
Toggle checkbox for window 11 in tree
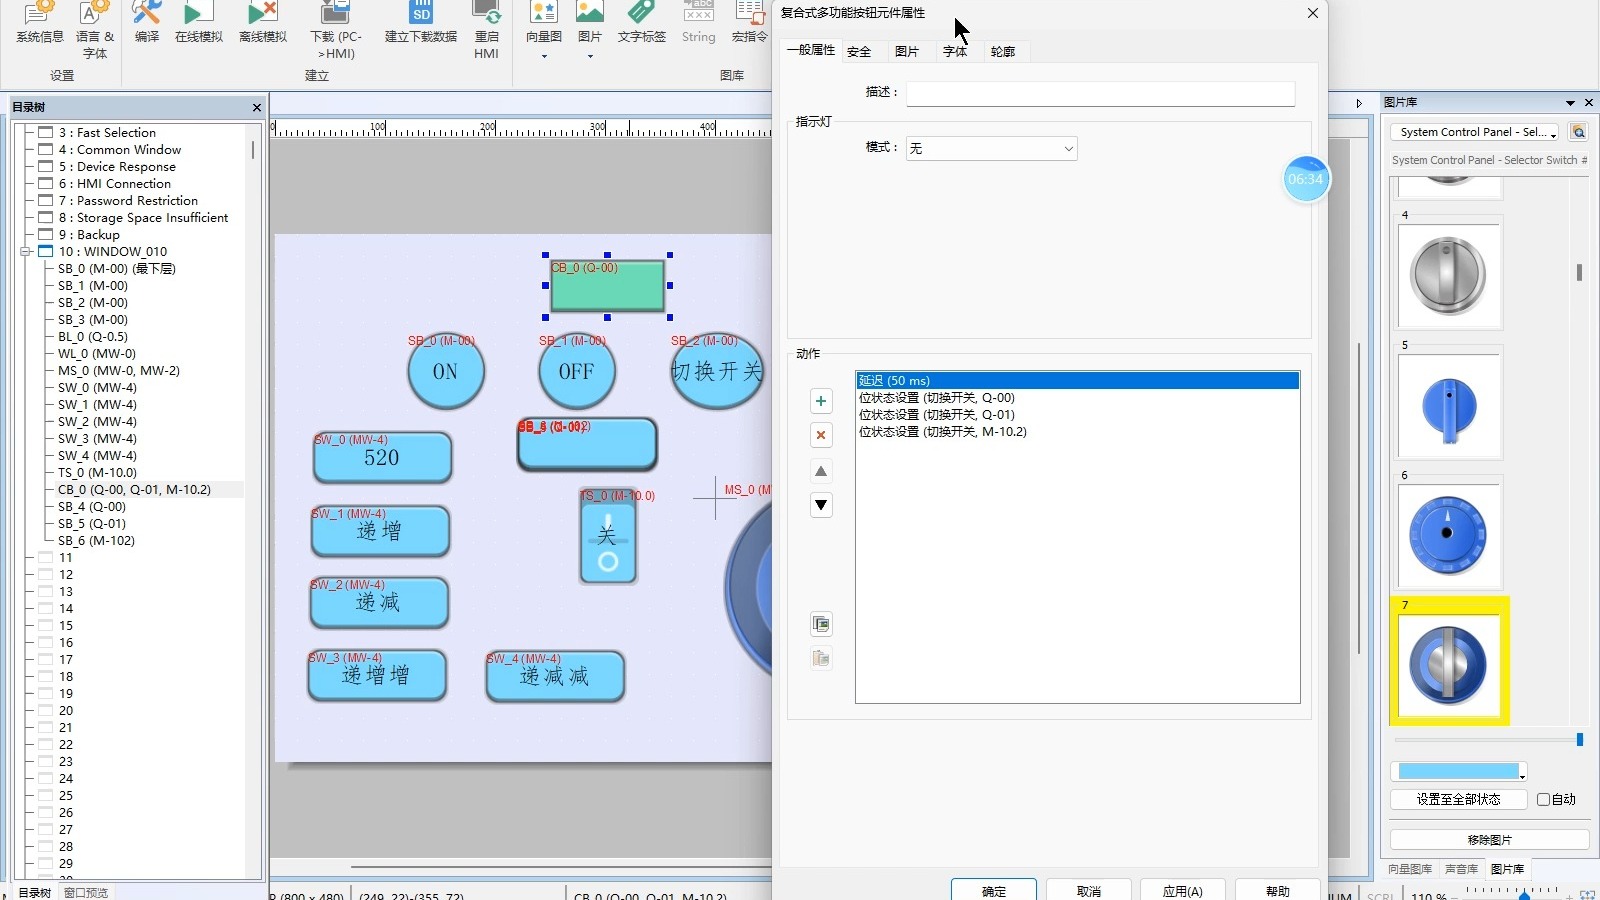point(45,558)
